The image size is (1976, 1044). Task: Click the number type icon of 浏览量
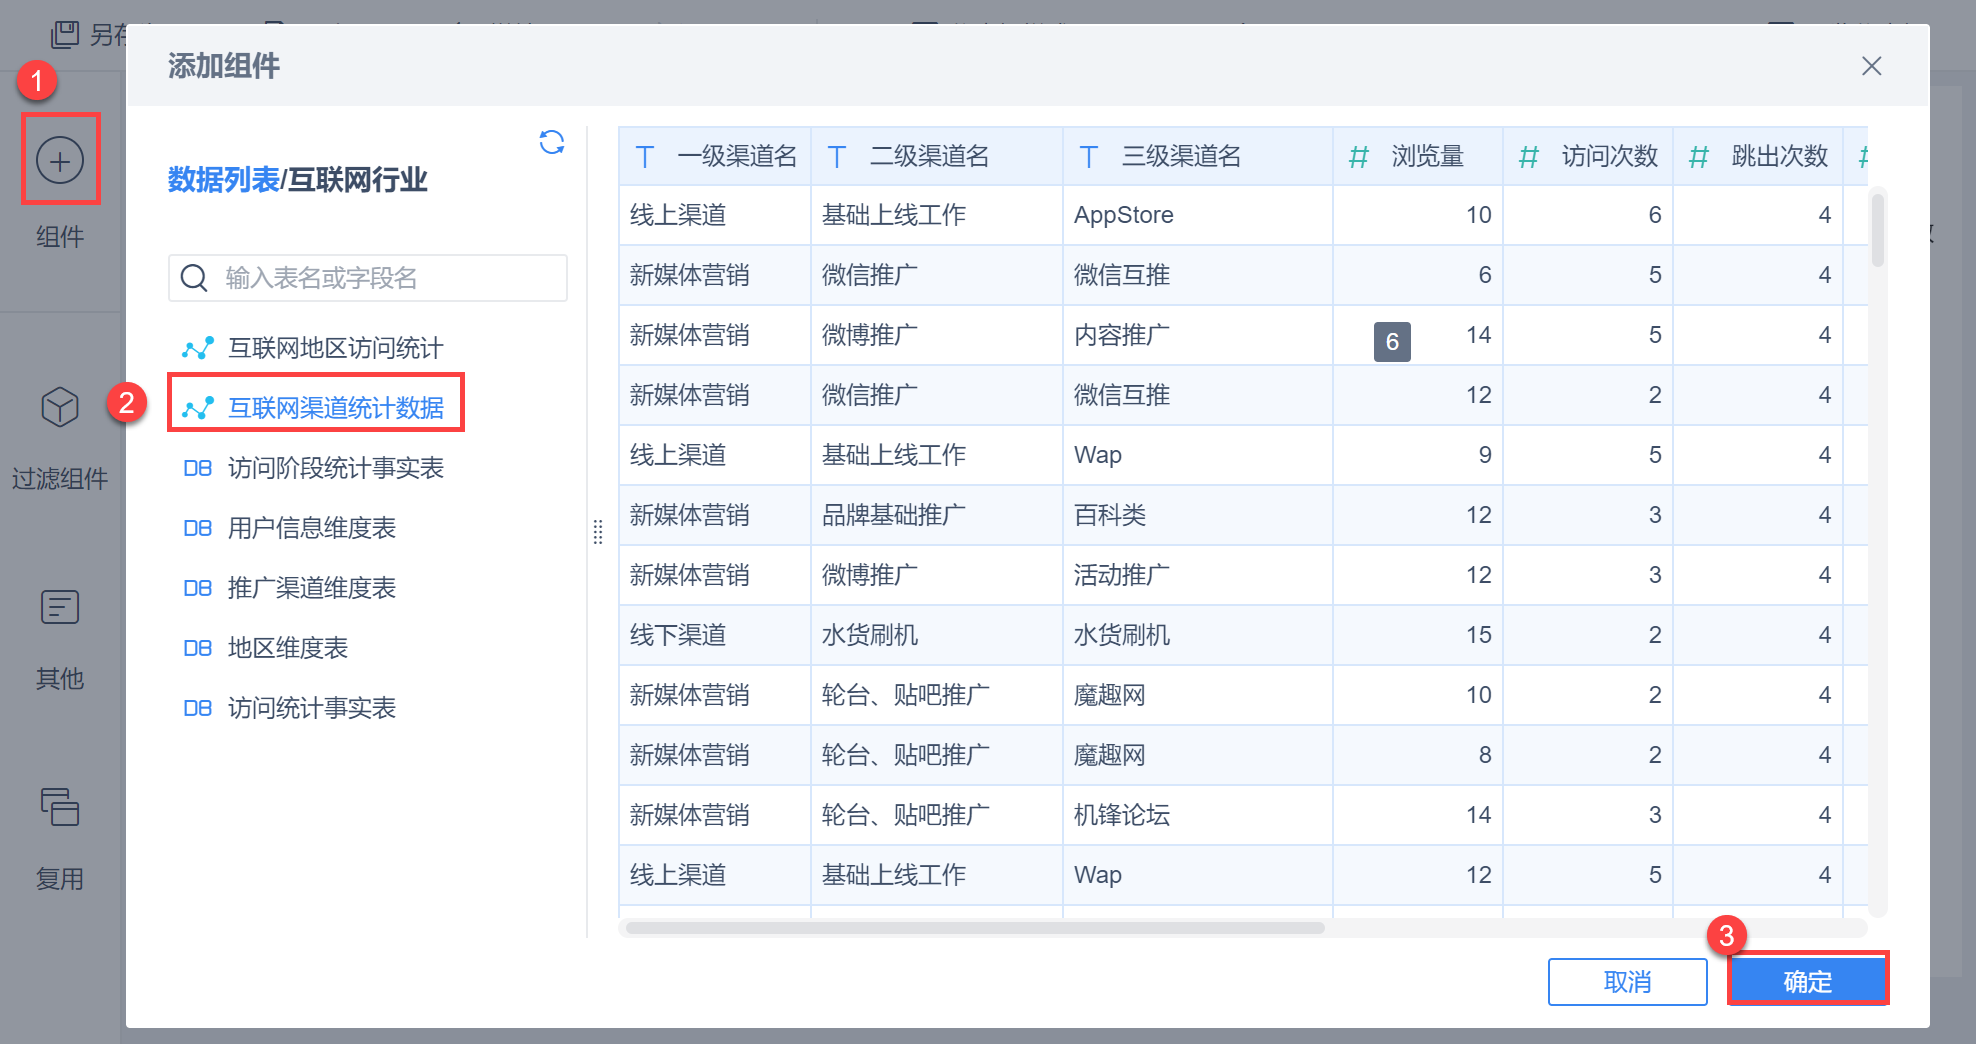(x=1358, y=157)
